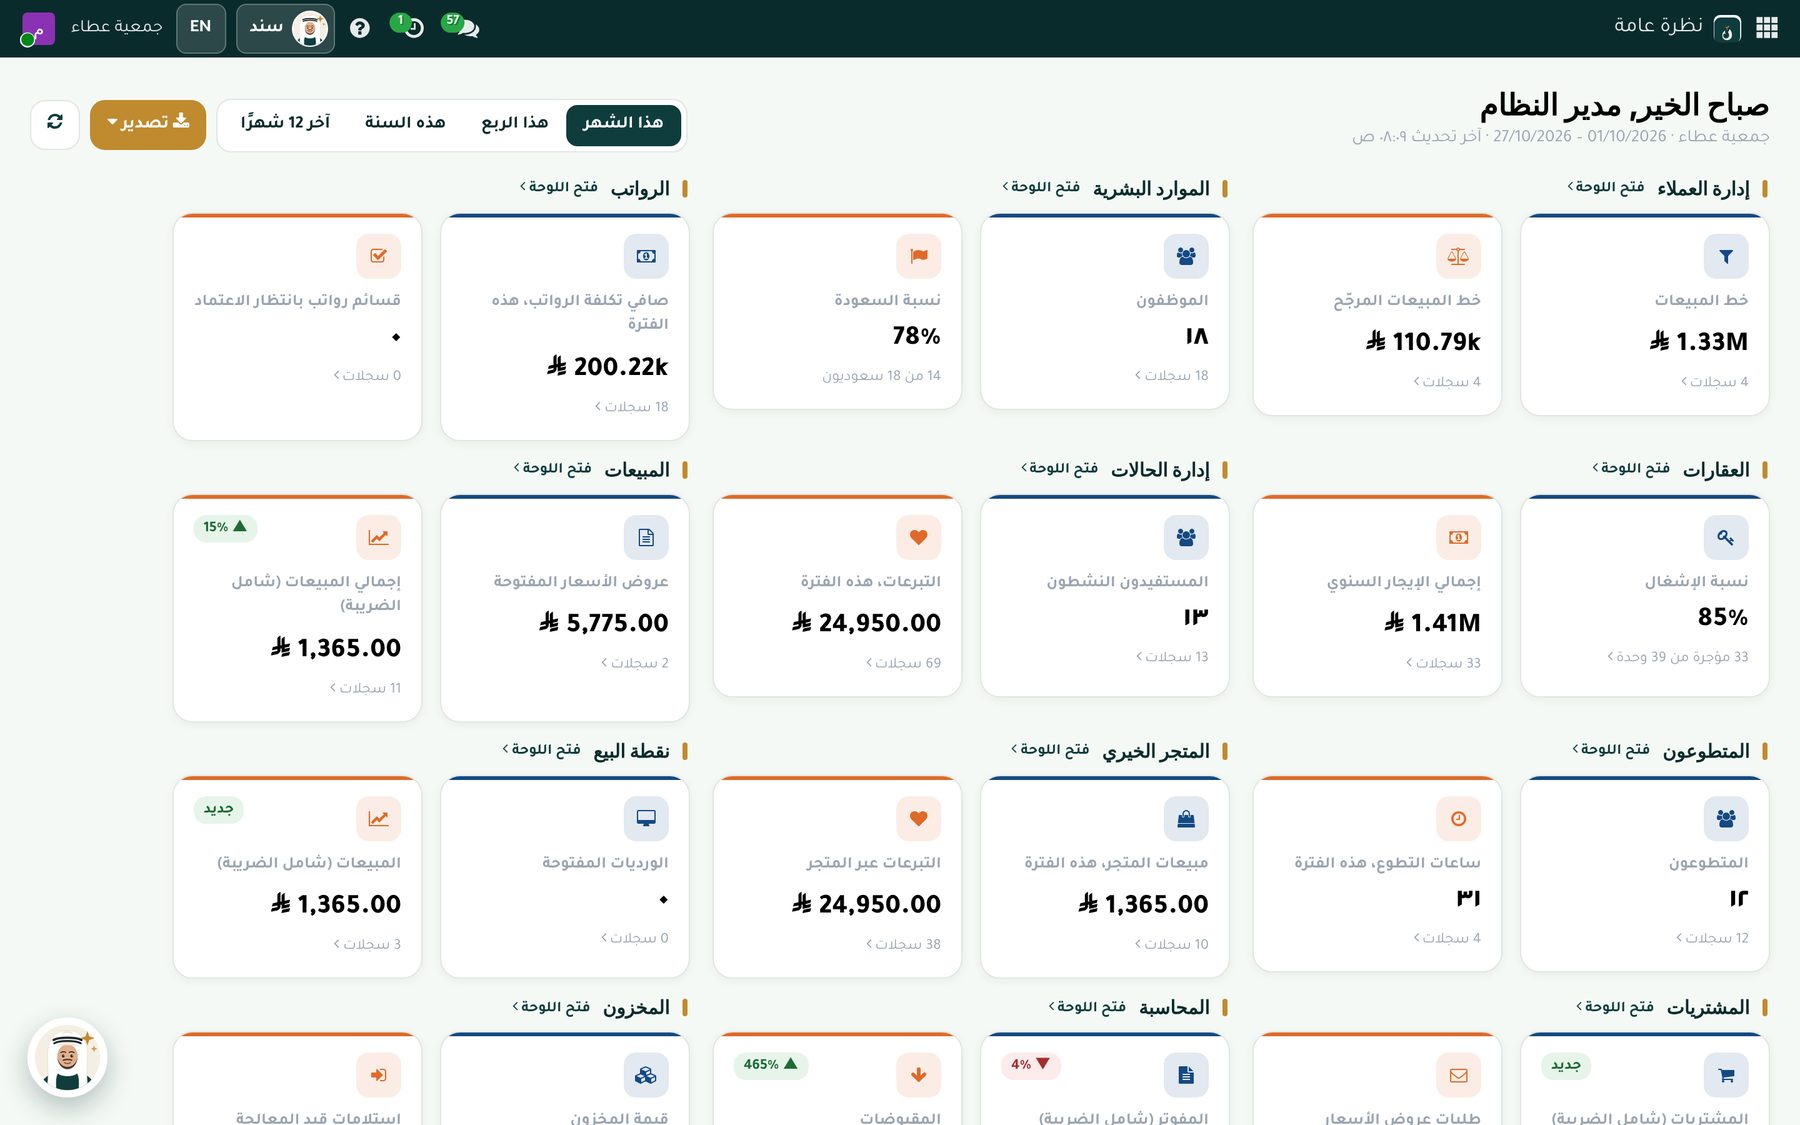The height and width of the screenshot is (1125, 1800).
Task: Open dashboard link for الرواتب
Action: [x=558, y=187]
